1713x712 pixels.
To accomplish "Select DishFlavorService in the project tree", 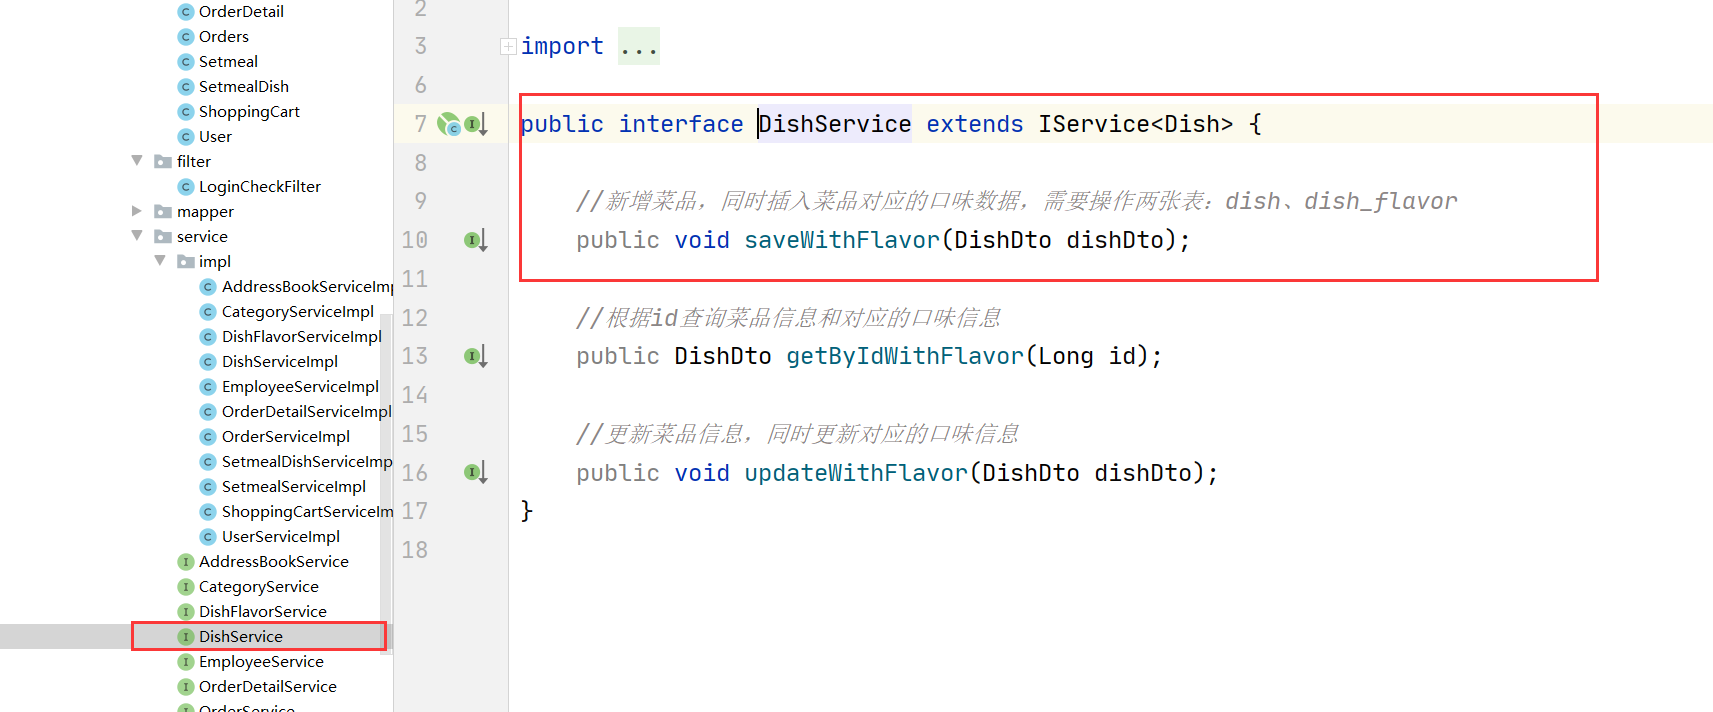I will [262, 612].
